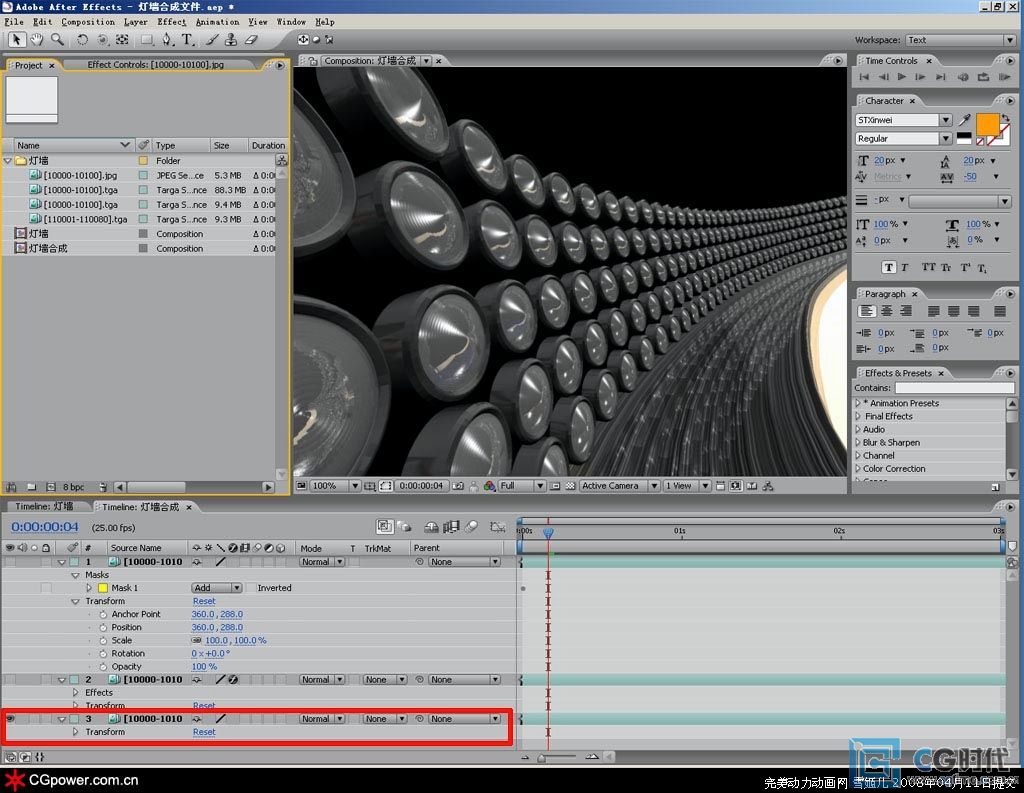The width and height of the screenshot is (1024, 793).
Task: Select the Pen tool
Action: click(x=167, y=40)
